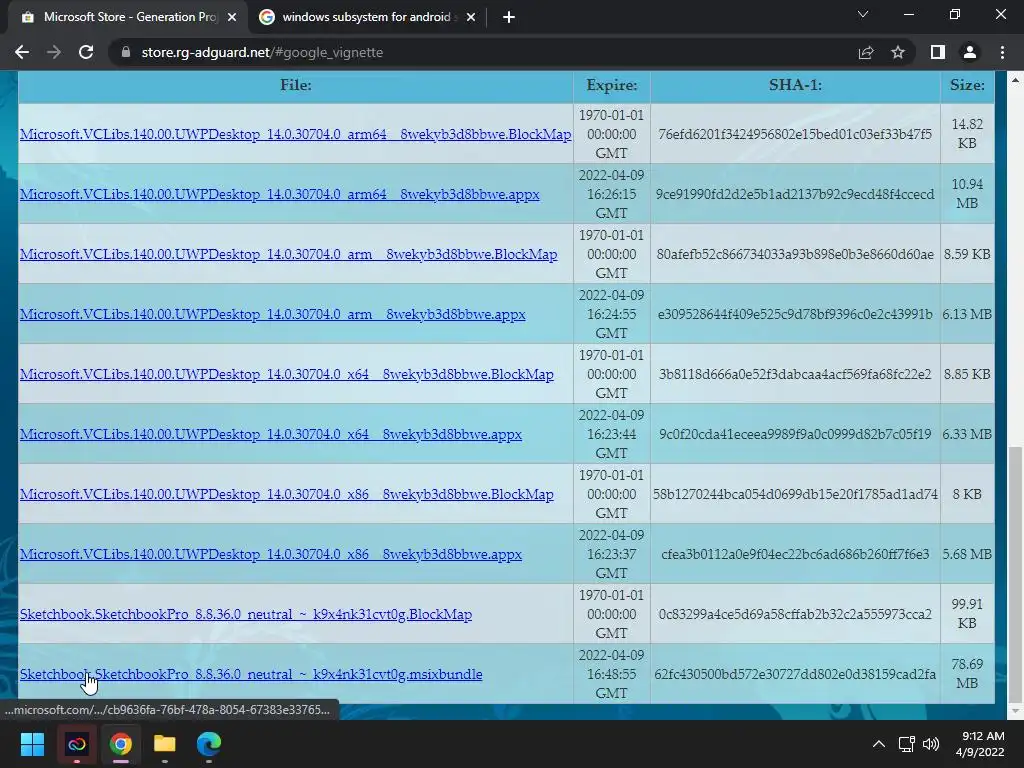
Task: Switch to the Microsoft Store - Generation Project tab
Action: click(x=129, y=17)
